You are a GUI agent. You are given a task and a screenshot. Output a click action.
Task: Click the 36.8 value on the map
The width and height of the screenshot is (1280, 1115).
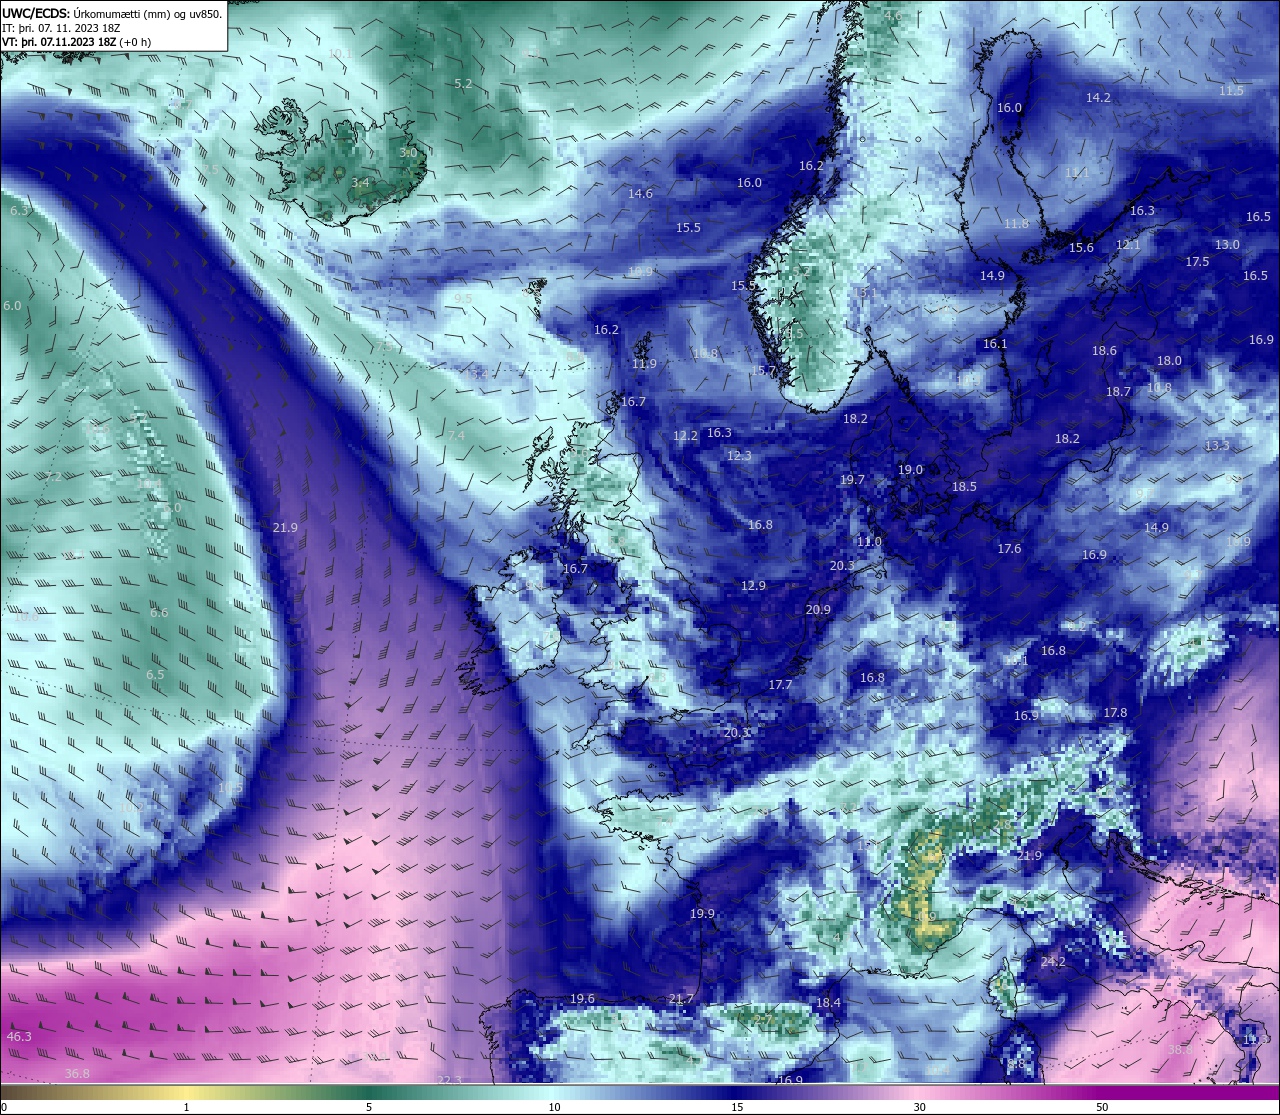pos(77,1074)
